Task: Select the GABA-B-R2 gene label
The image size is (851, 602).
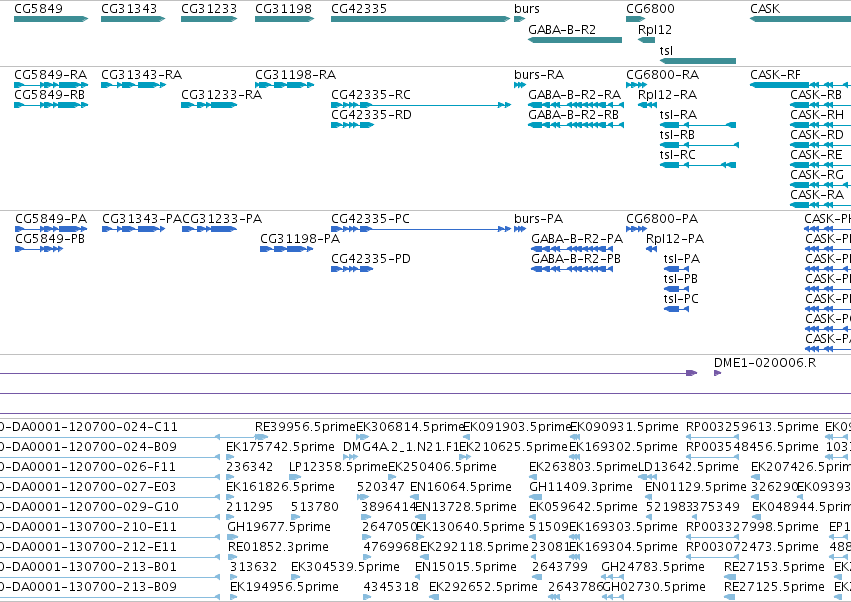Action: 562,29
